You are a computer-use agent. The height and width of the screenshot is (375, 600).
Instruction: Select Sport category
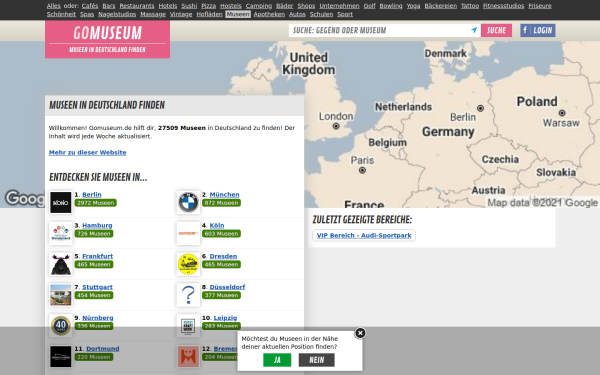click(x=345, y=14)
